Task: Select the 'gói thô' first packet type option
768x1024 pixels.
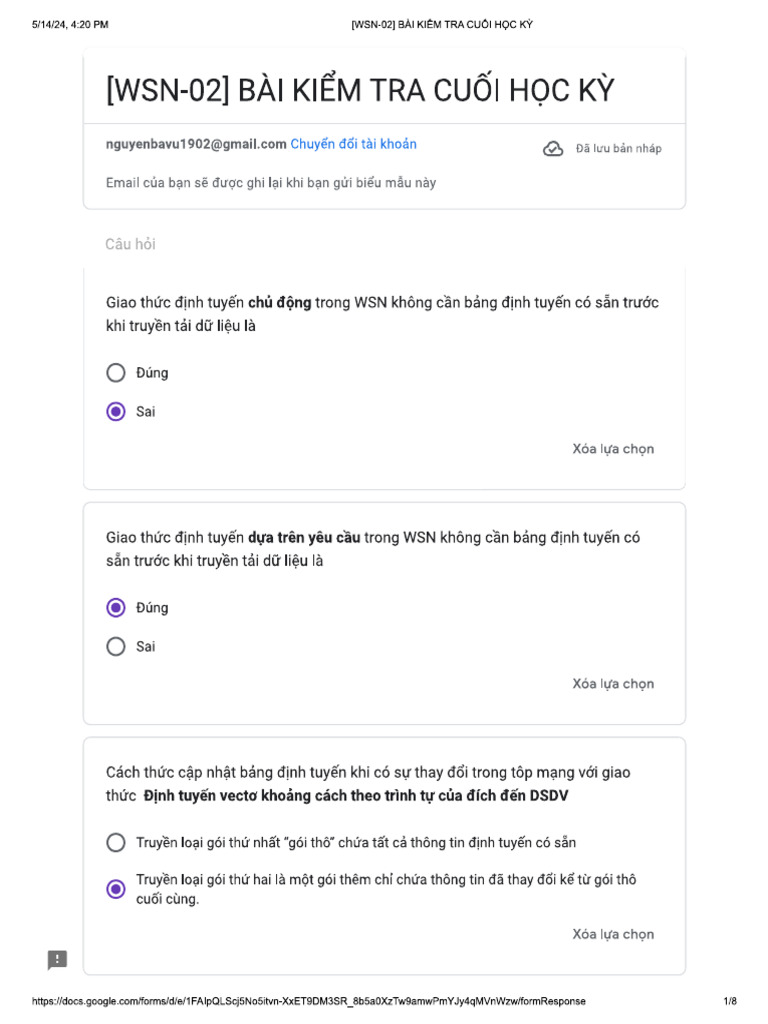Action: [116, 843]
